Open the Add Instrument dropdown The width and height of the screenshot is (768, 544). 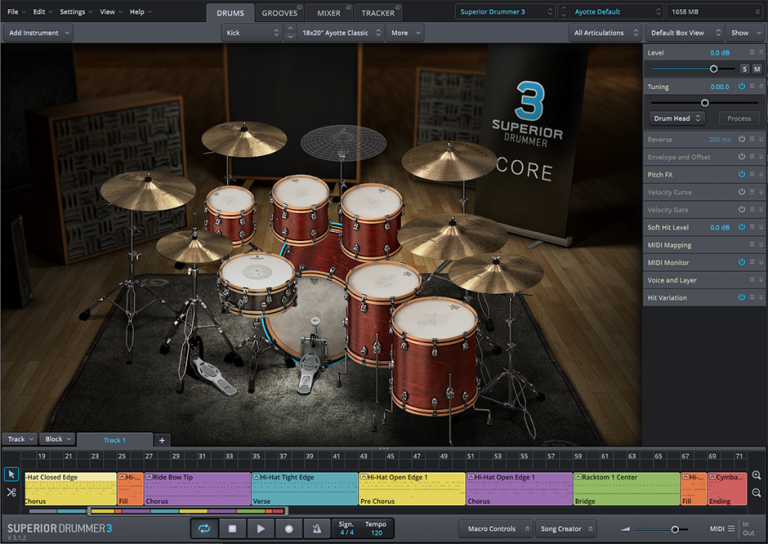coord(39,33)
